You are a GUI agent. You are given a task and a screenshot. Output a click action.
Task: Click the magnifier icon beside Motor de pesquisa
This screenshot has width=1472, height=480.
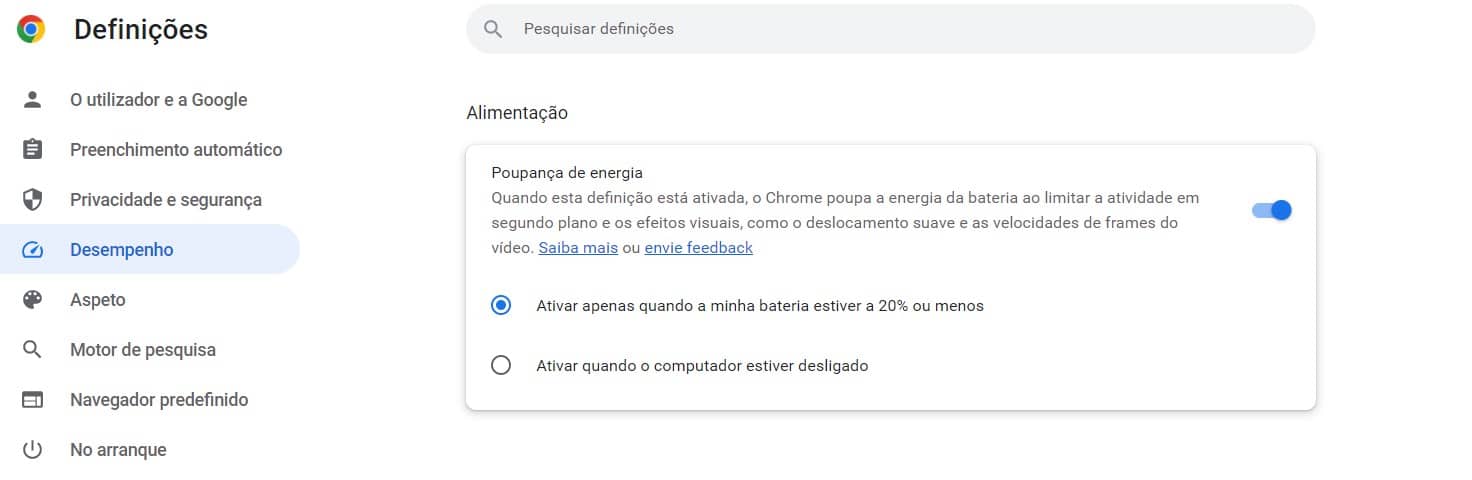coord(33,350)
